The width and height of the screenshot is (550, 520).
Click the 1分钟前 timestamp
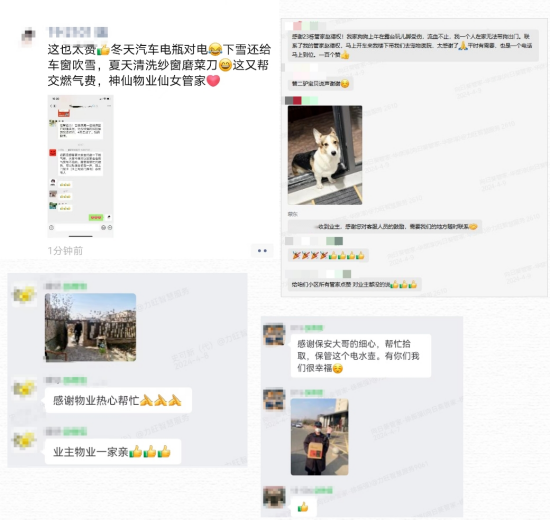(x=65, y=251)
